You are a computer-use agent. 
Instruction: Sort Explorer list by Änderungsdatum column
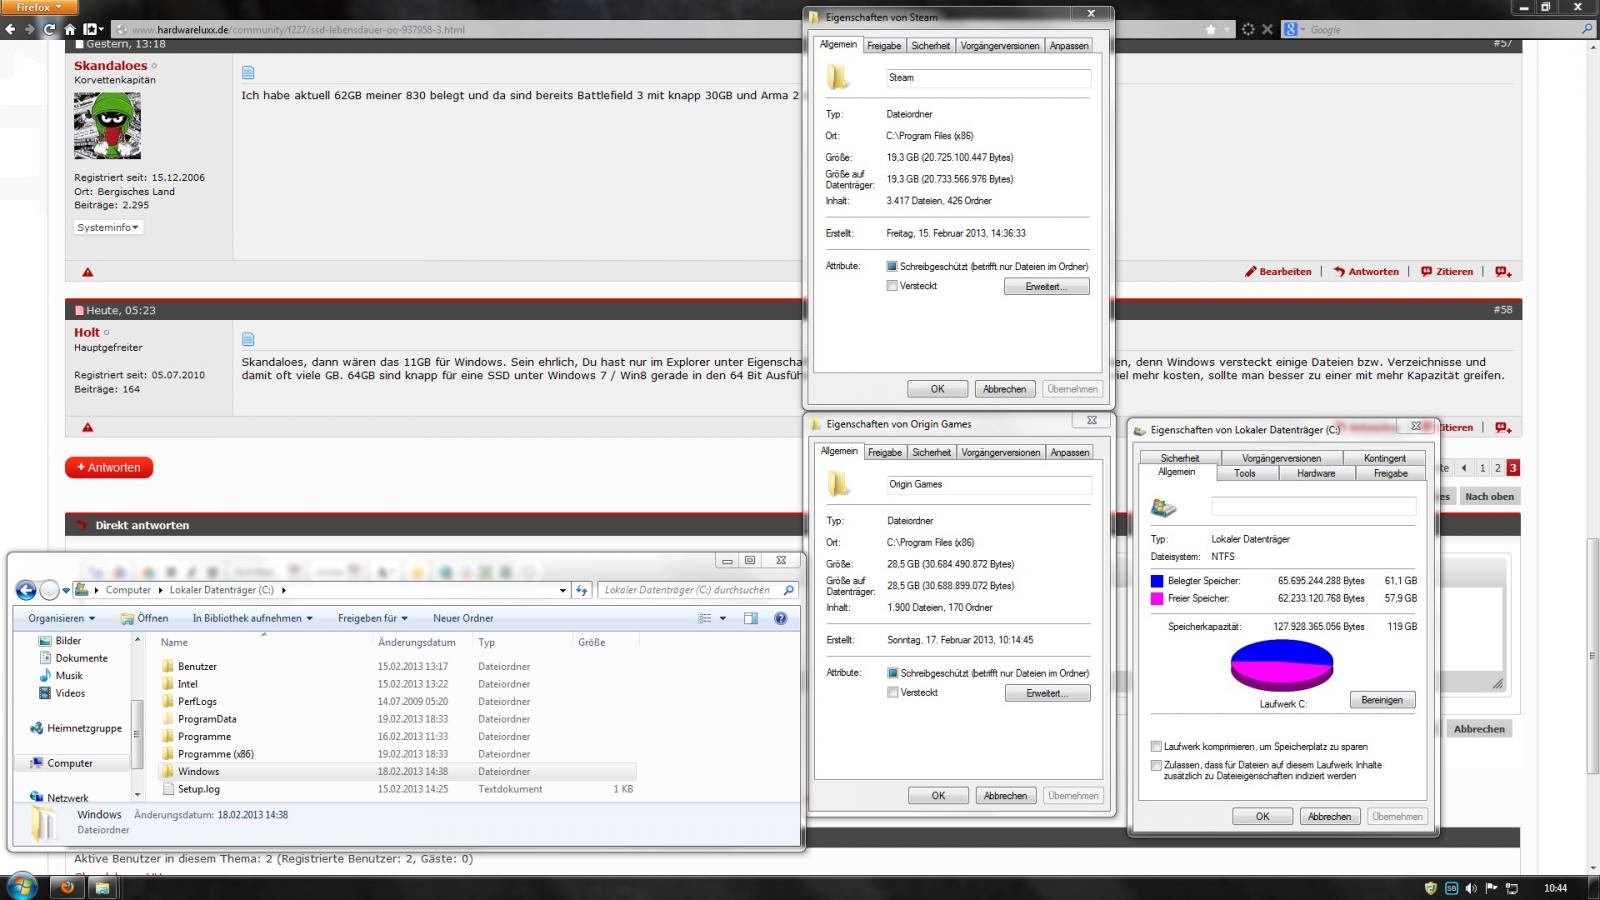pyautogui.click(x=416, y=643)
